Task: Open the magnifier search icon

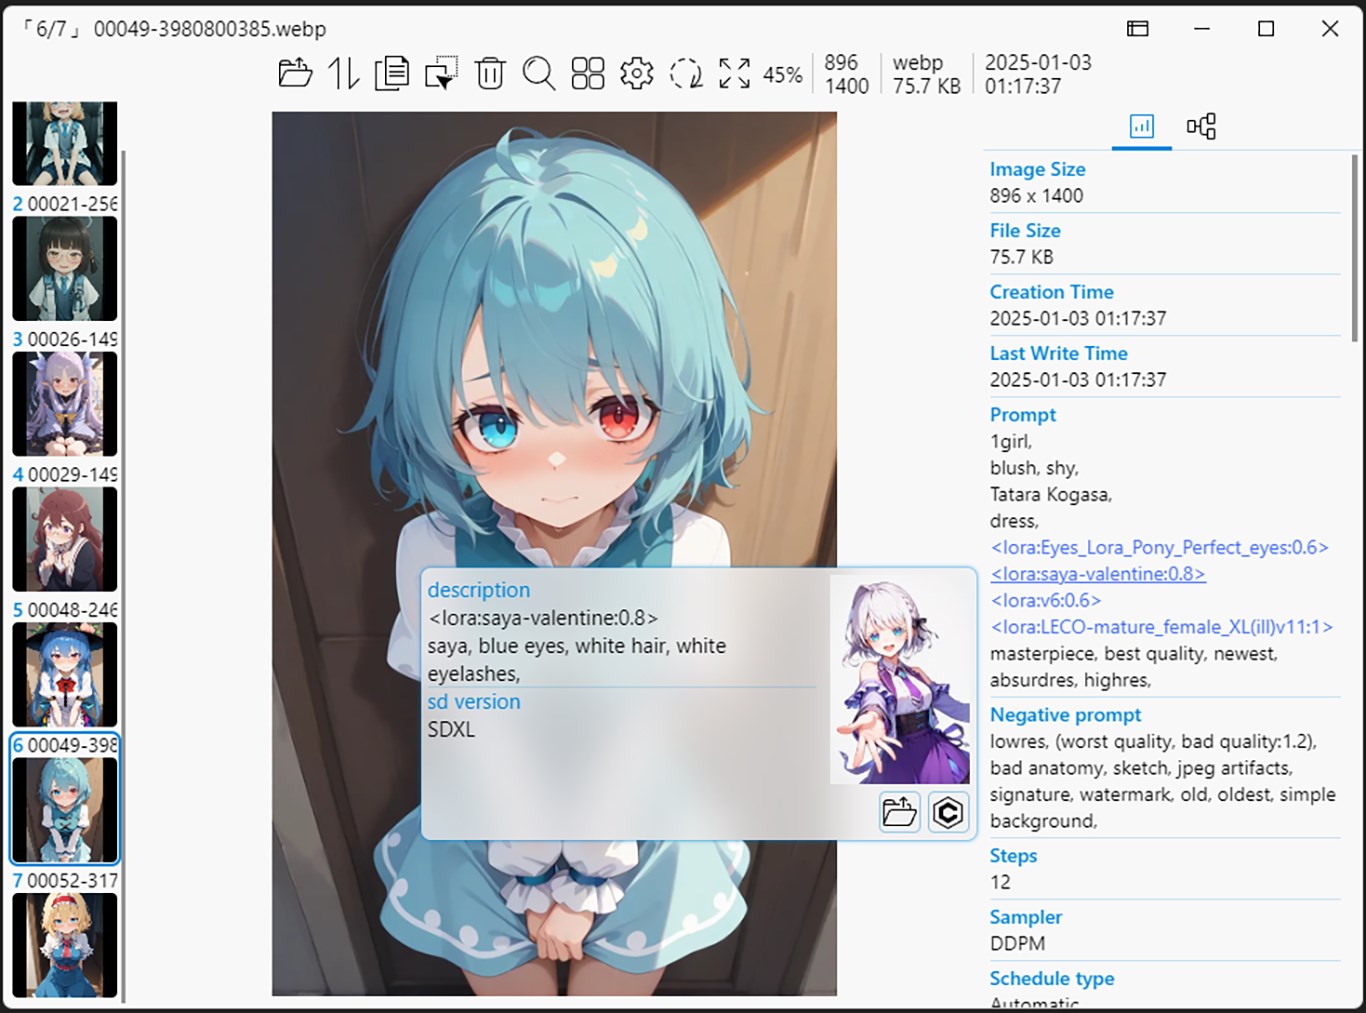Action: point(539,73)
